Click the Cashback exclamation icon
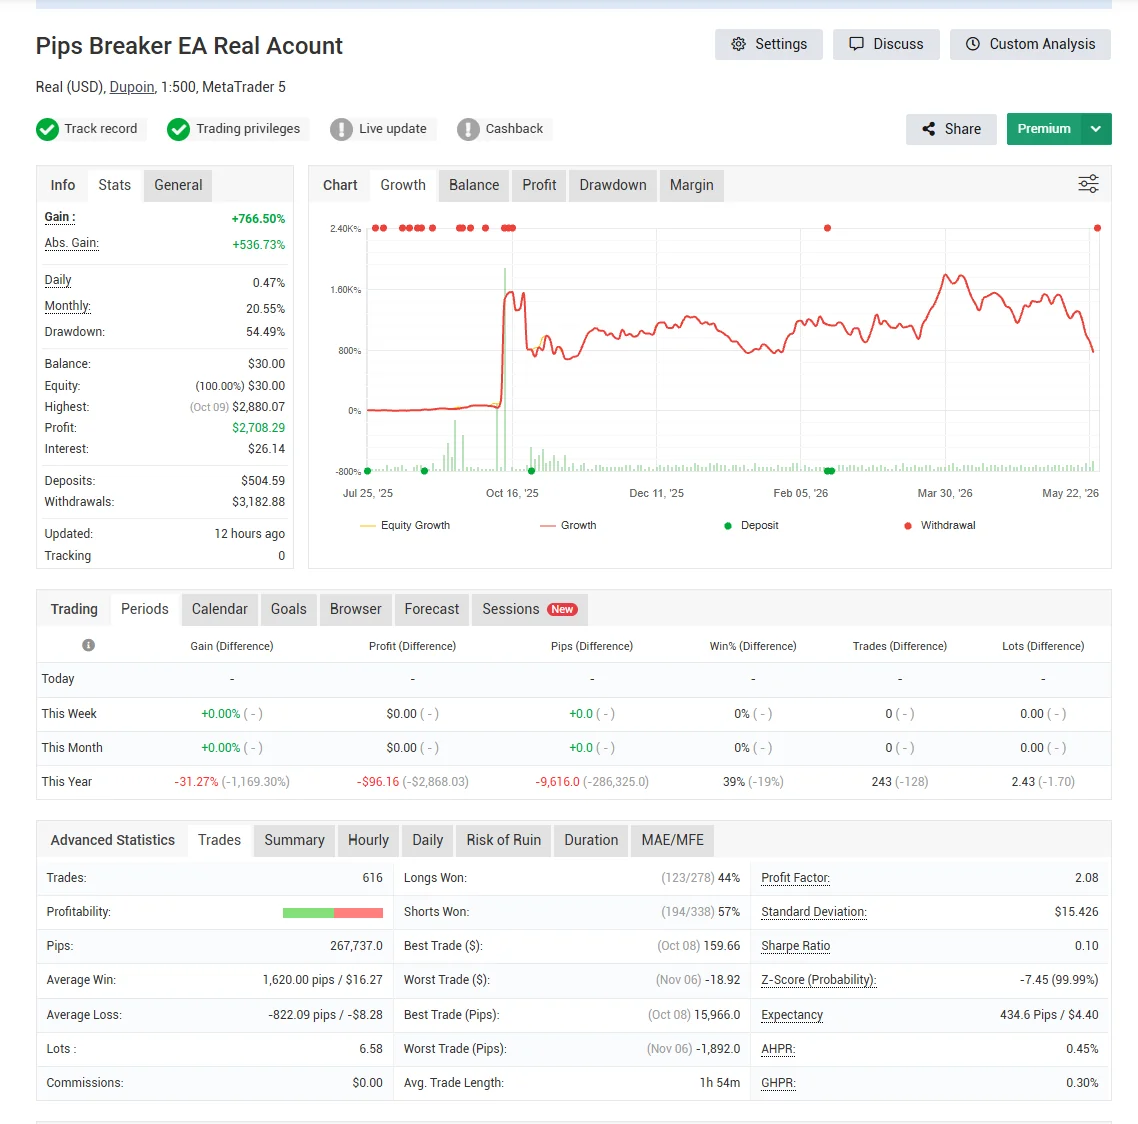 point(468,129)
